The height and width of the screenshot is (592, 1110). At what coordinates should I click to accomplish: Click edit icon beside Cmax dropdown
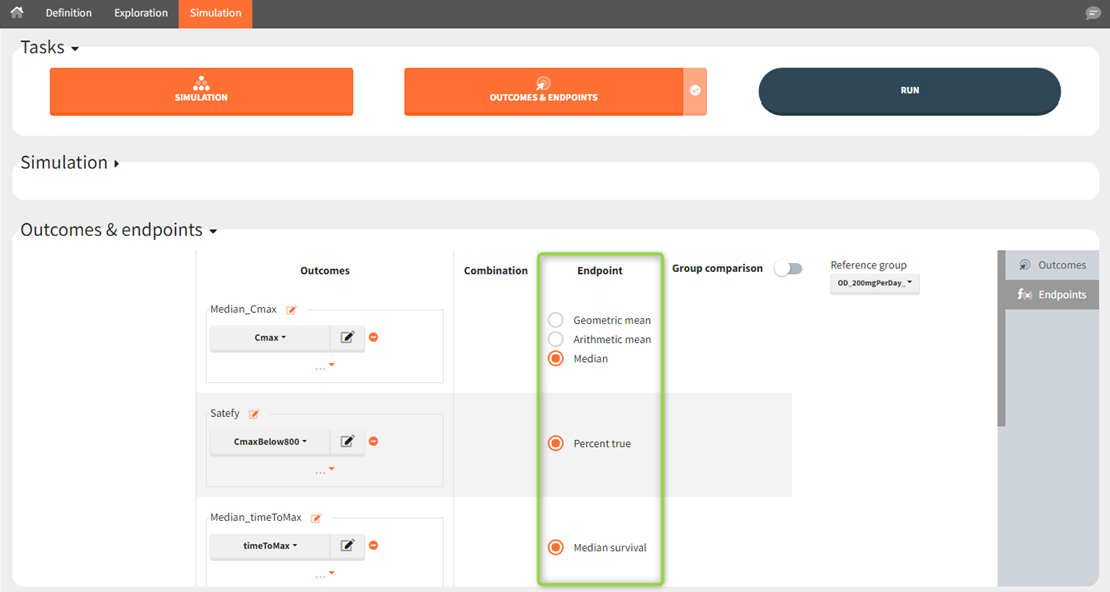click(x=347, y=338)
